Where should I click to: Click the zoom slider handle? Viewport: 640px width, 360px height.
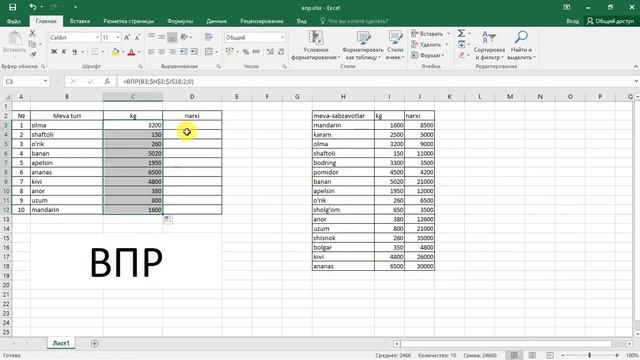point(589,356)
